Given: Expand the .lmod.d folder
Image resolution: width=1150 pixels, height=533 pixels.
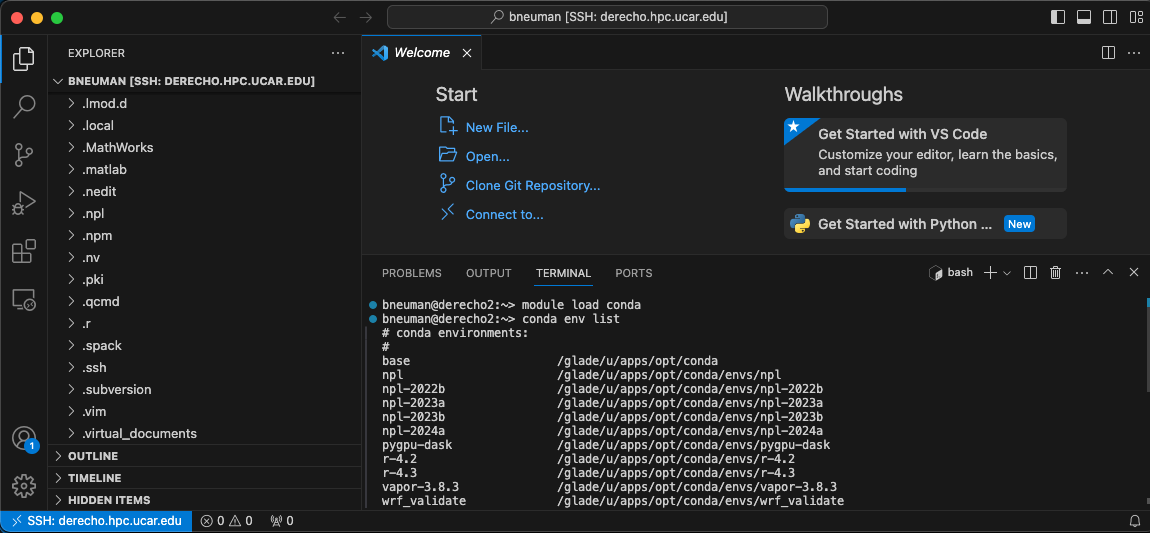Looking at the screenshot, I should (205, 103).
